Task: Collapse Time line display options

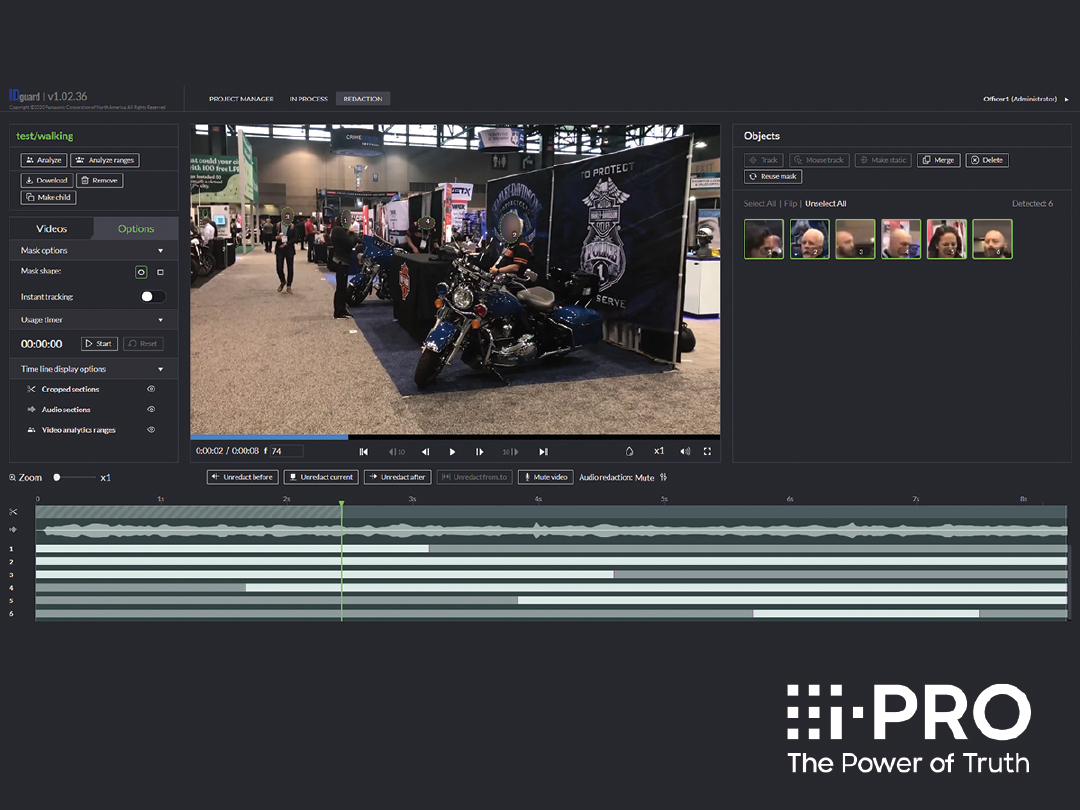Action: [x=160, y=369]
